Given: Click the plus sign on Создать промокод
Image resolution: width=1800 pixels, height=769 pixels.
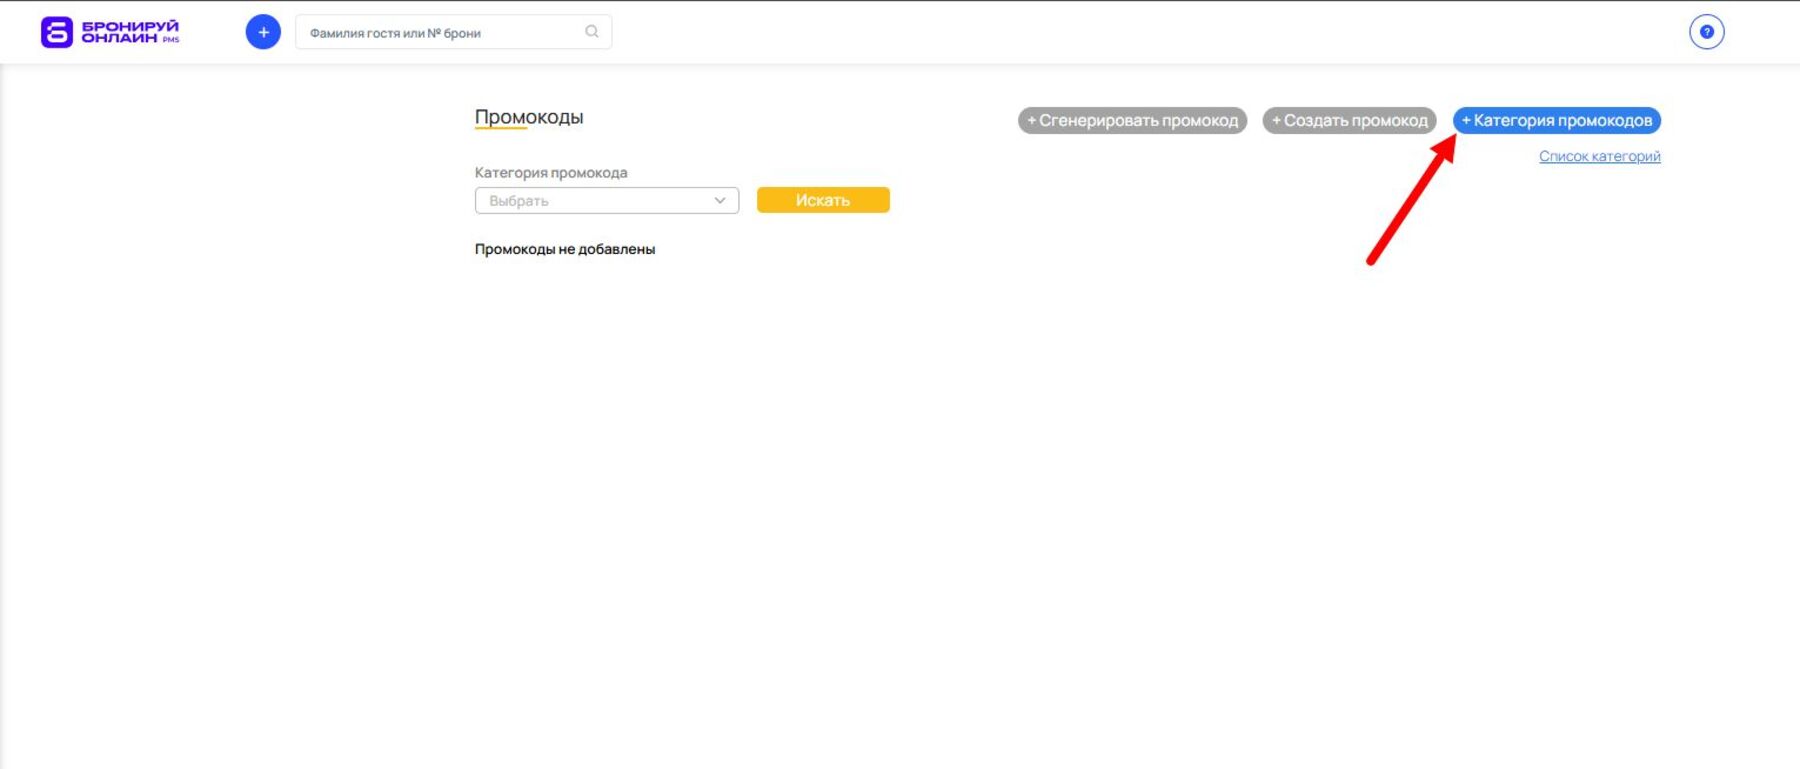Looking at the screenshot, I should point(1276,121).
